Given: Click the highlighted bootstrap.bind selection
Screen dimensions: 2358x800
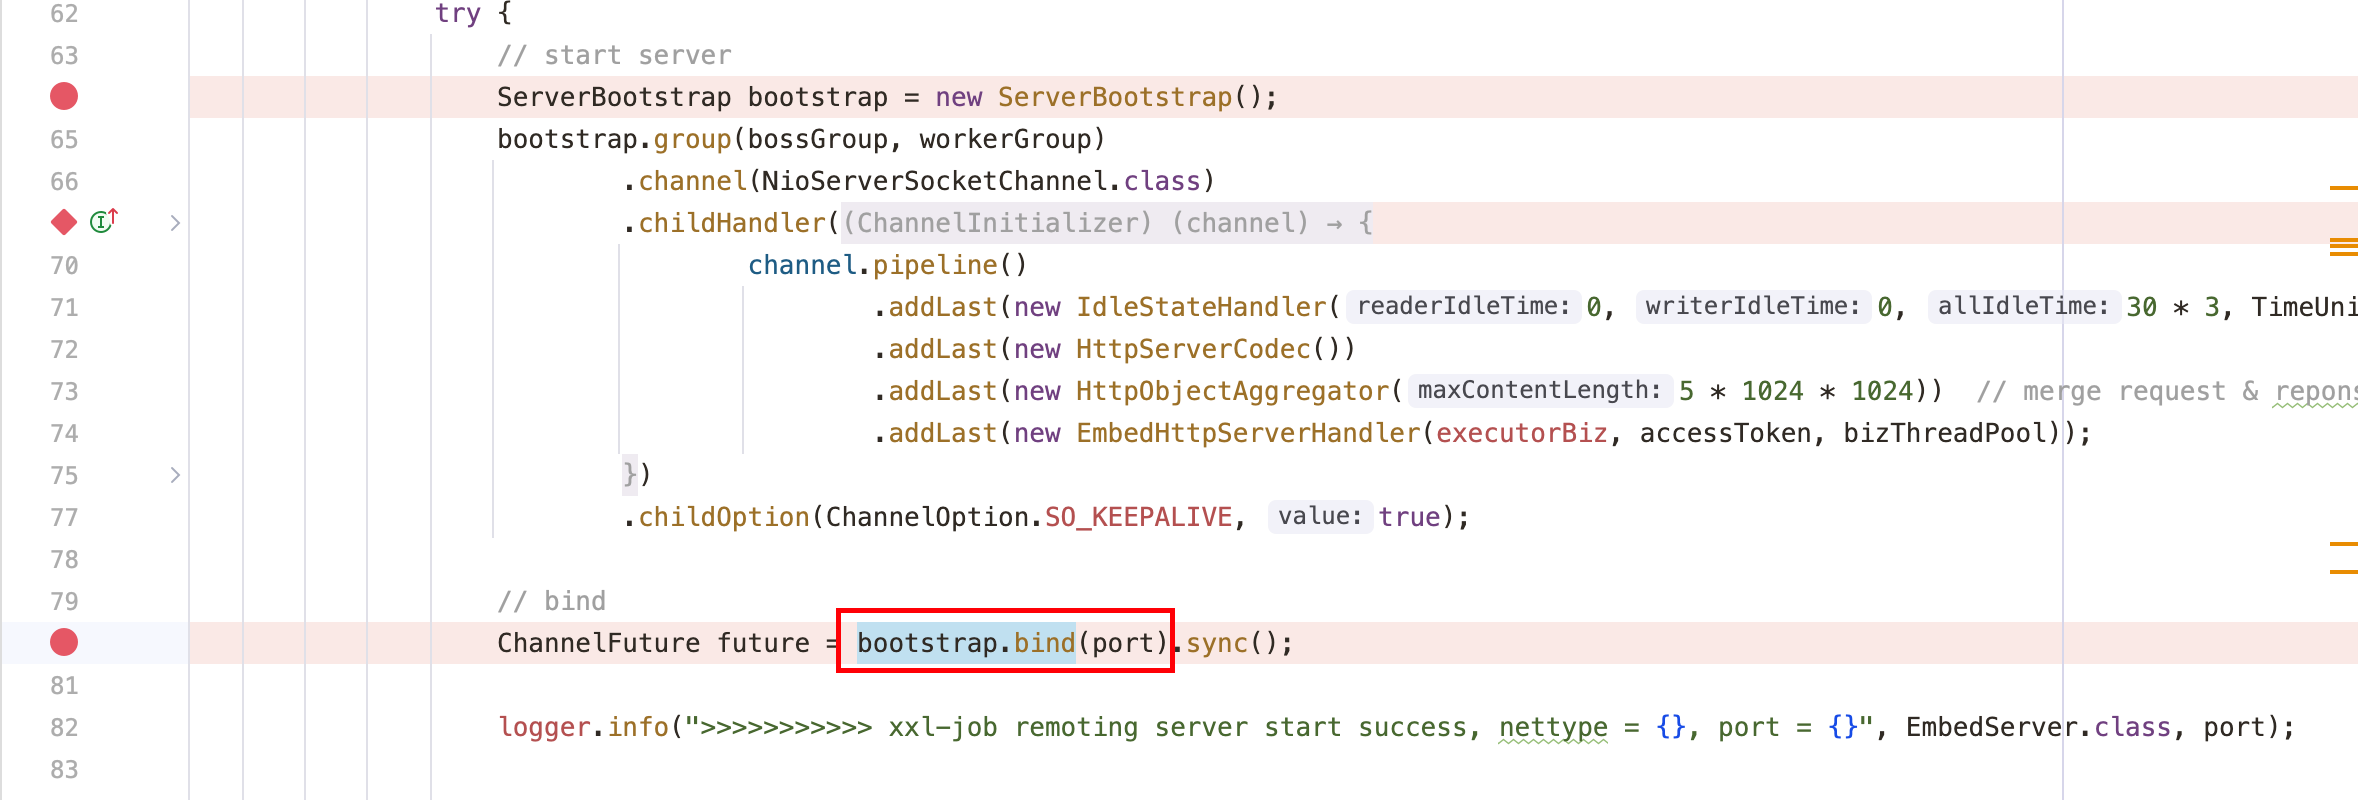Looking at the screenshot, I should tap(965, 643).
